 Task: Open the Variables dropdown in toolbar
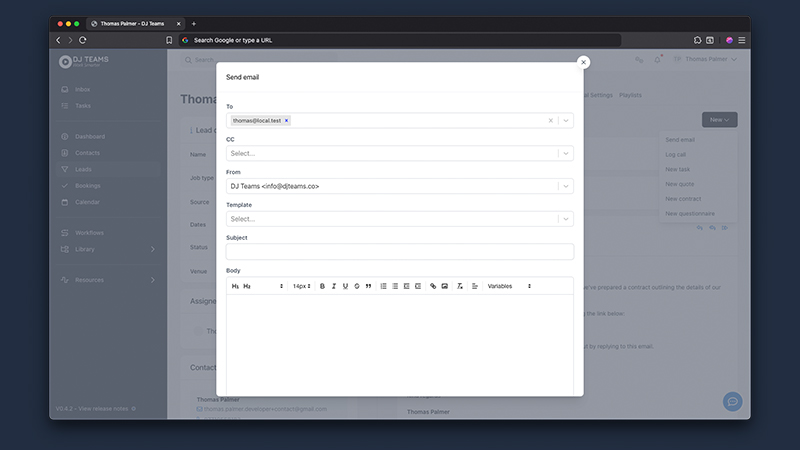tap(508, 286)
